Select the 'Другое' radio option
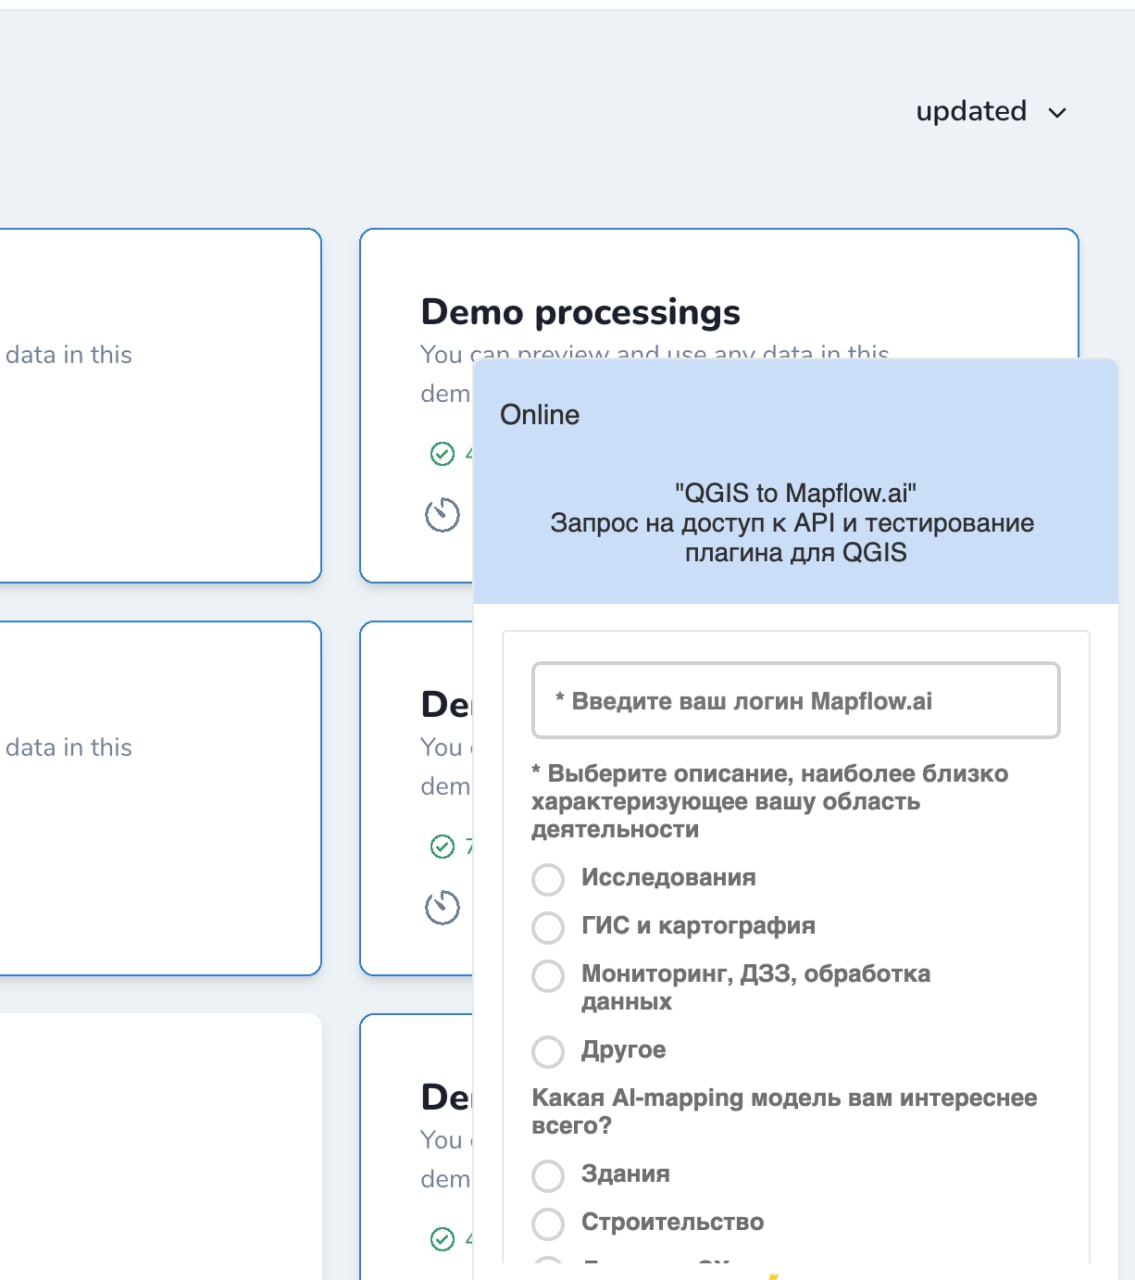The image size is (1135, 1280). point(548,1051)
